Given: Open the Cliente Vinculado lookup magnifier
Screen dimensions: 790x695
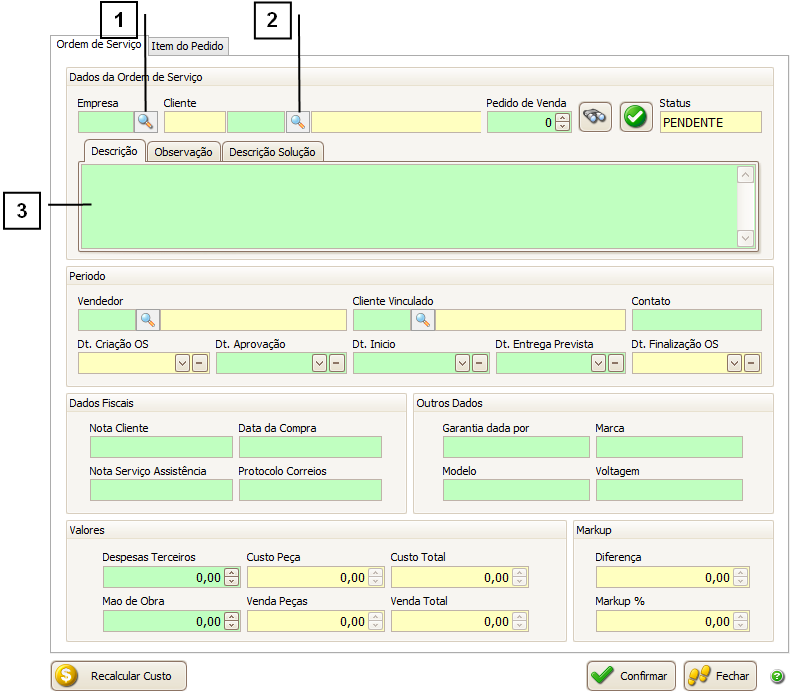Looking at the screenshot, I should click(x=422, y=320).
